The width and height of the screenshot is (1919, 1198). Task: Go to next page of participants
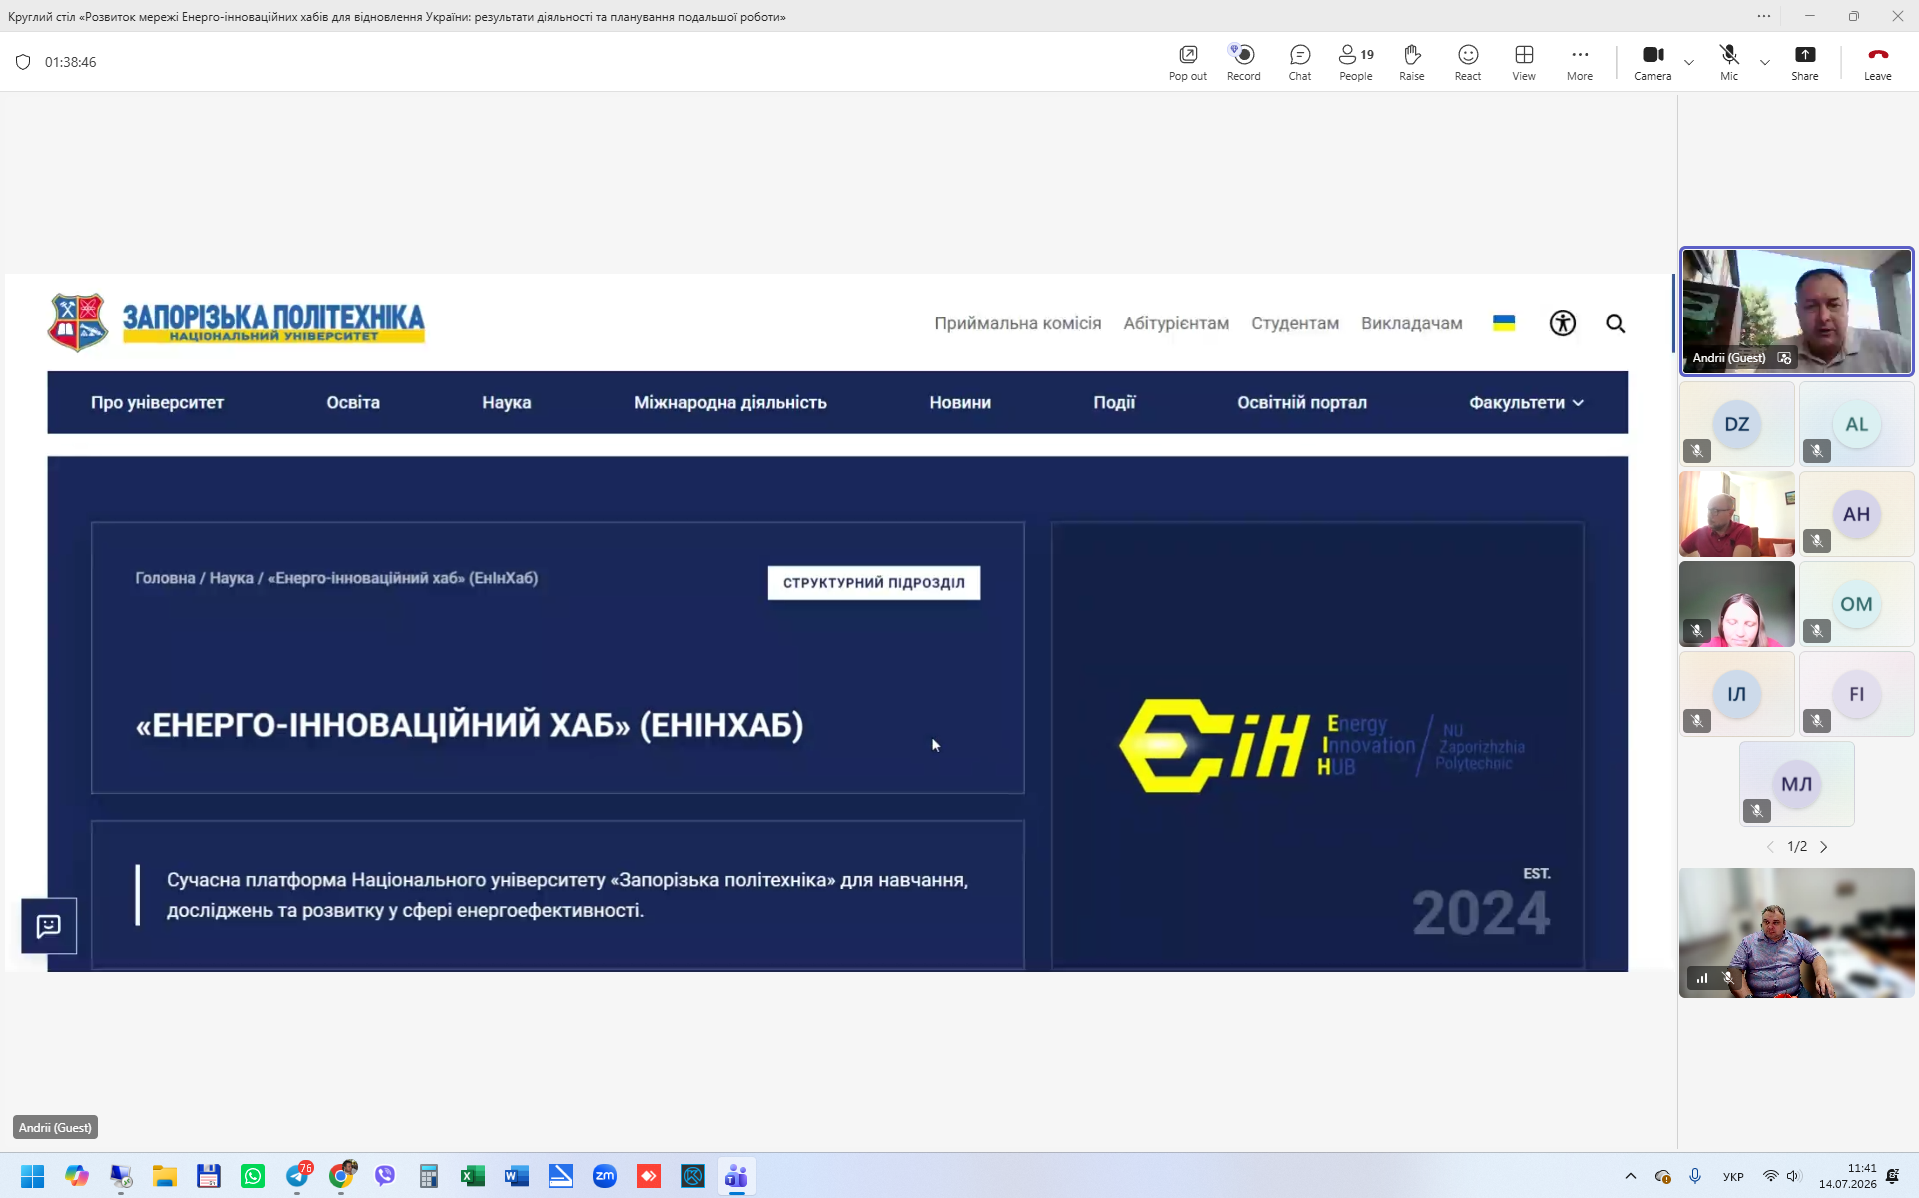pos(1823,847)
